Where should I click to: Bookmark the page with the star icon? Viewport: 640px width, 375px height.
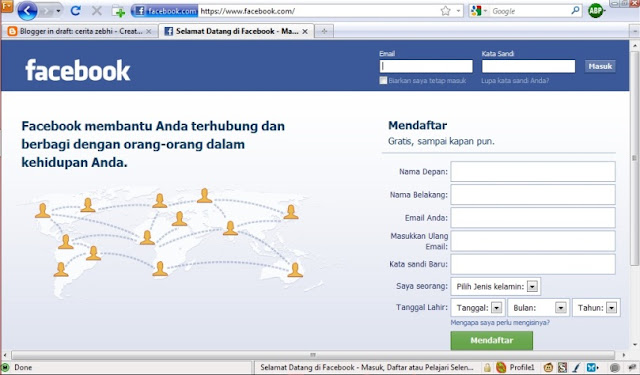click(445, 11)
